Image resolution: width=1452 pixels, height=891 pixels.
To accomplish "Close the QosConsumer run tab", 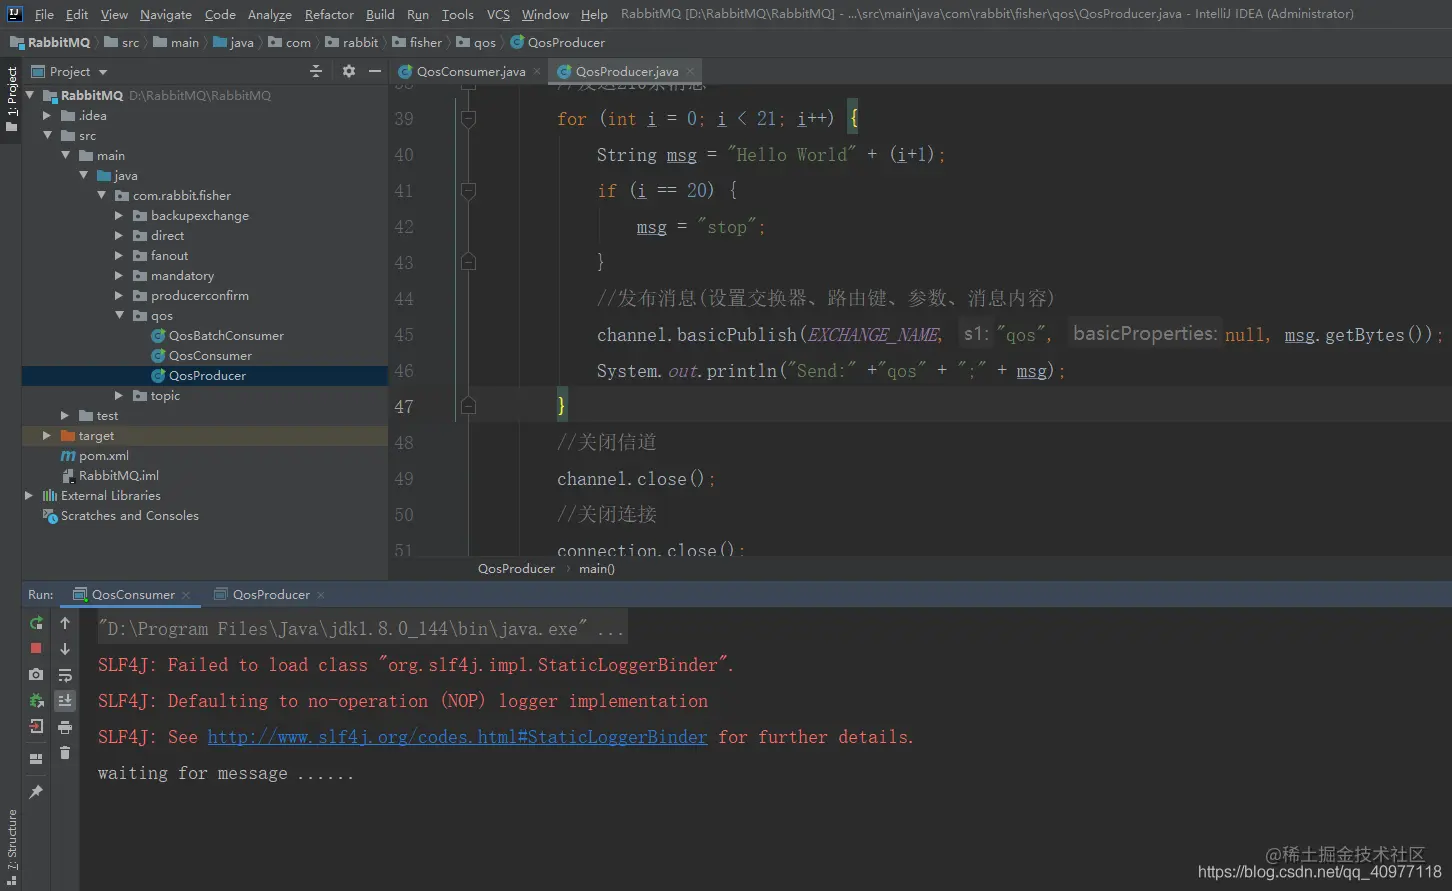I will click(x=184, y=595).
